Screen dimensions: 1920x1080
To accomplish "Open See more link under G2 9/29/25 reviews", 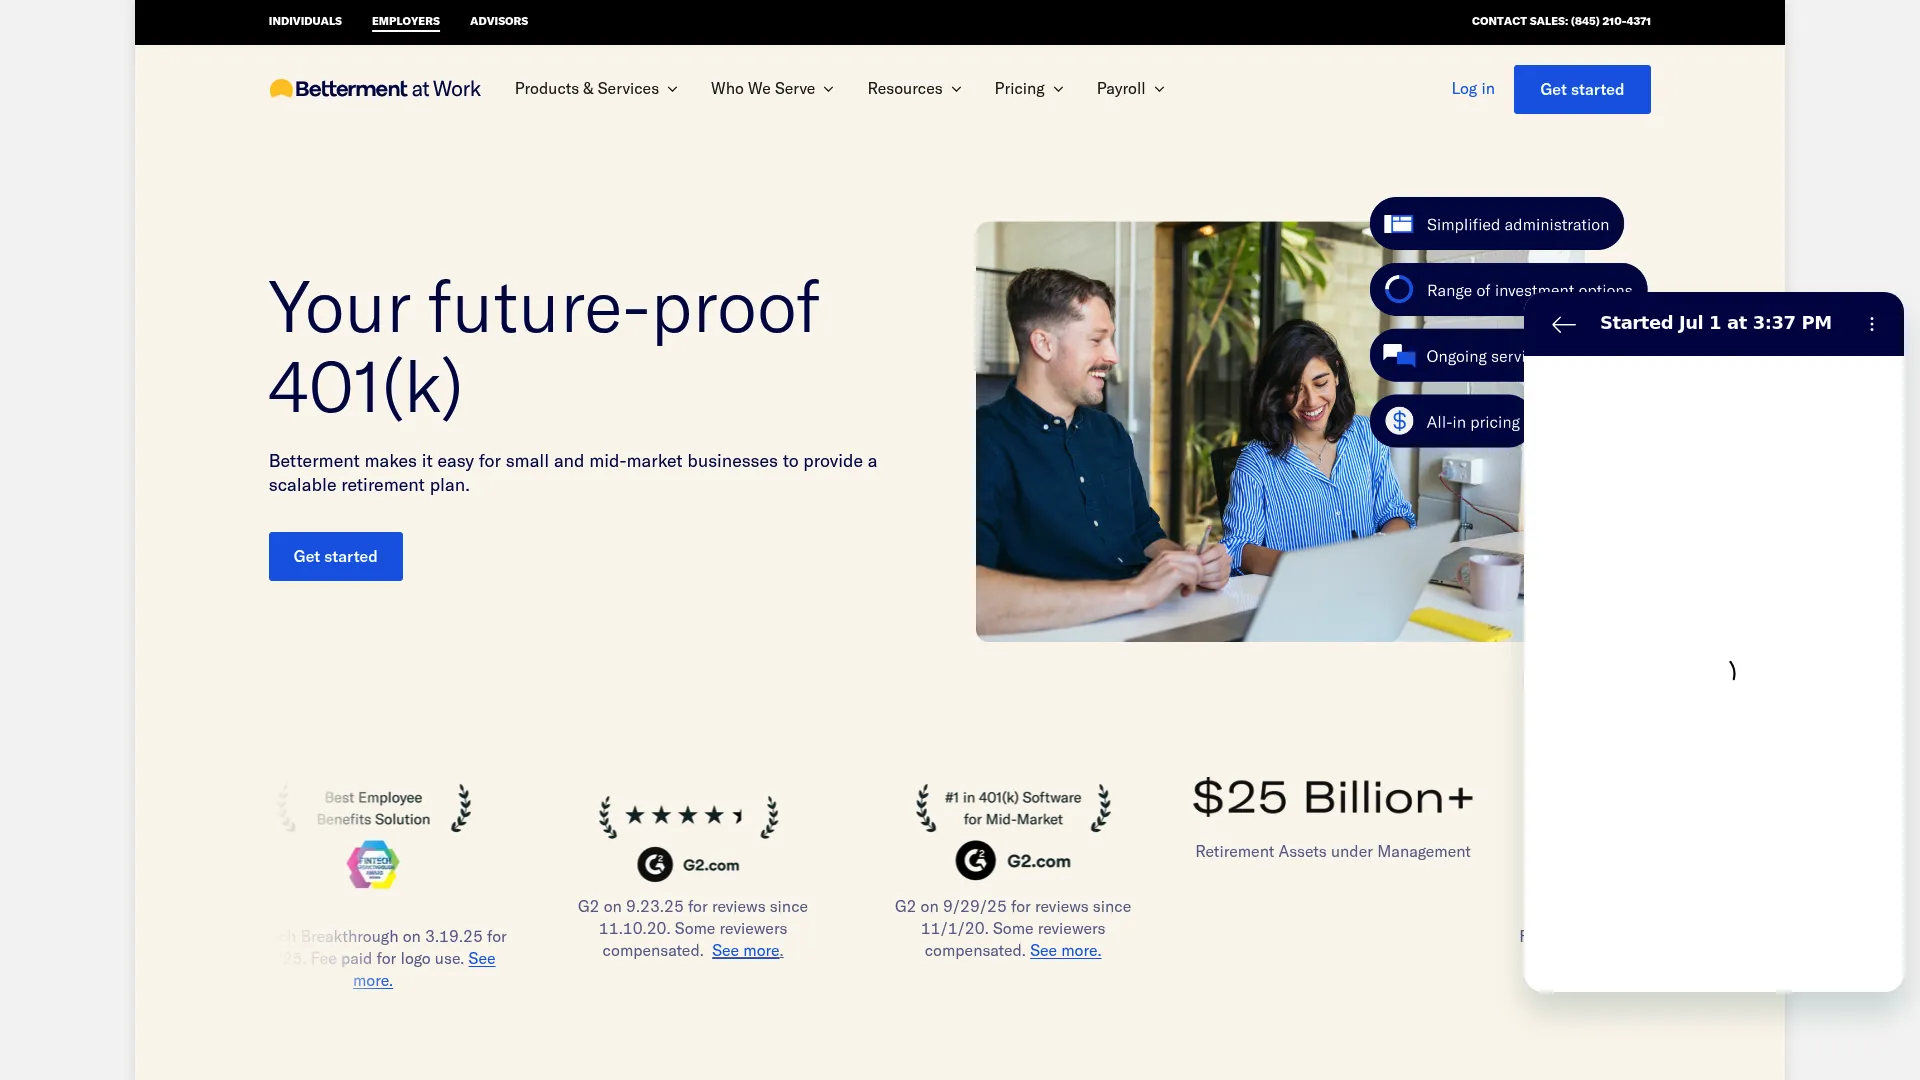I will coord(1065,951).
